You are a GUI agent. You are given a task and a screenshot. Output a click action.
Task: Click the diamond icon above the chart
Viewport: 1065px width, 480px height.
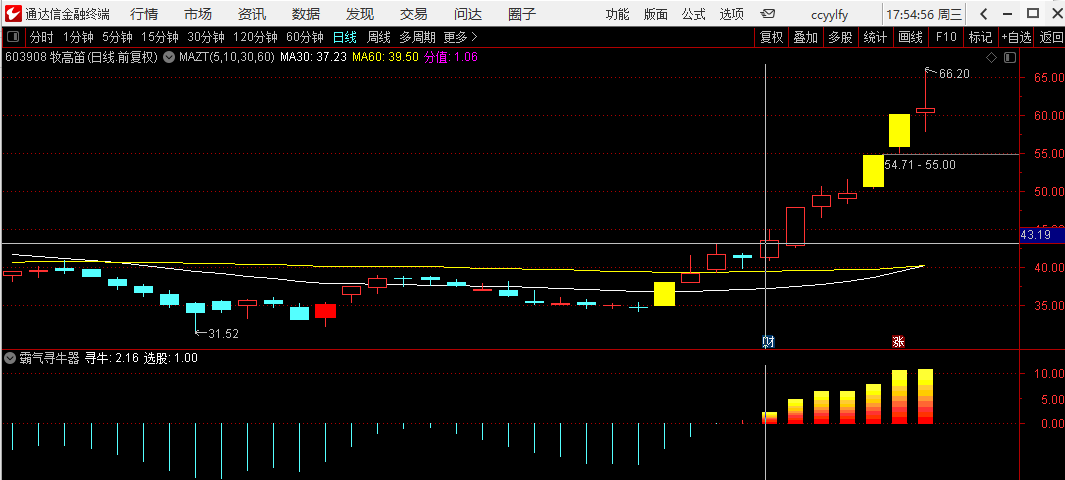click(x=992, y=58)
